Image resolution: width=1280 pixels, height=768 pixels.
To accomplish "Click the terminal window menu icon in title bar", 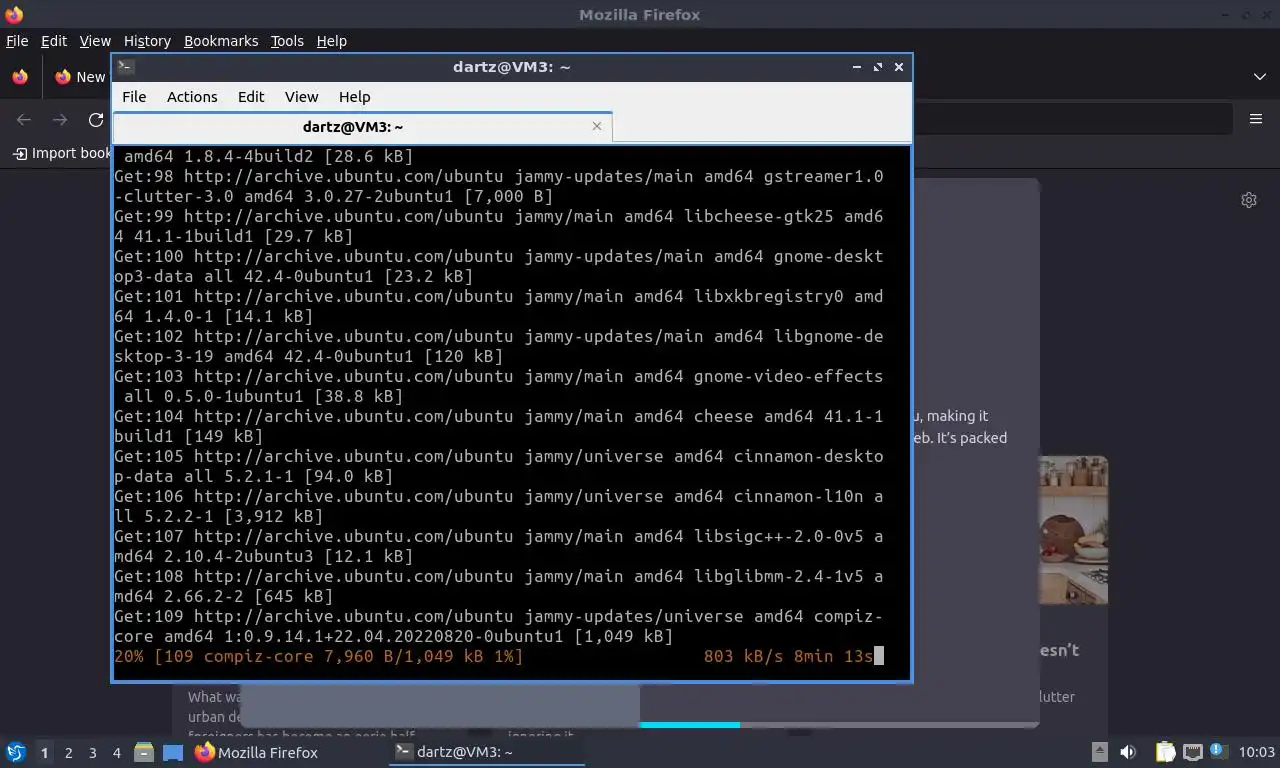I will (125, 67).
